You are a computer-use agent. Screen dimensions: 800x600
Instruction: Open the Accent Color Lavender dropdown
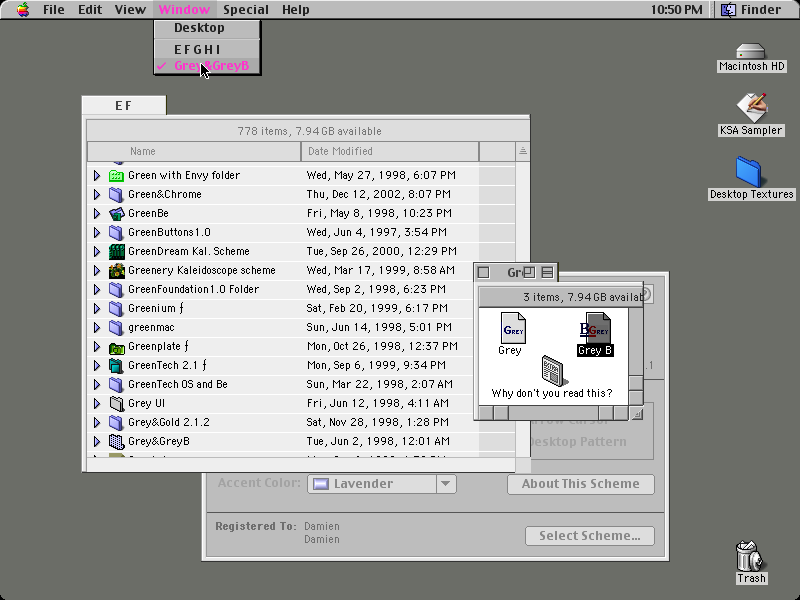coord(382,484)
